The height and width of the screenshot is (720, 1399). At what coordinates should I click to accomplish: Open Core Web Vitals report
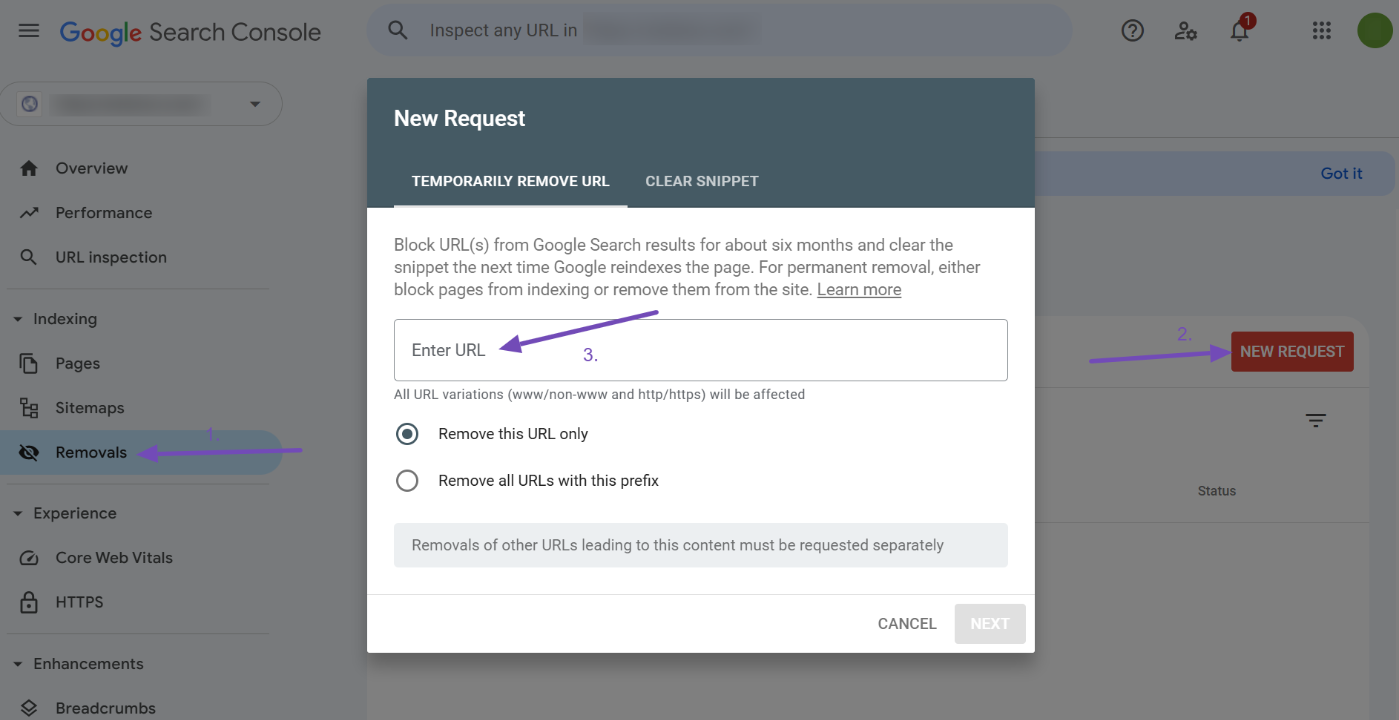coord(113,558)
